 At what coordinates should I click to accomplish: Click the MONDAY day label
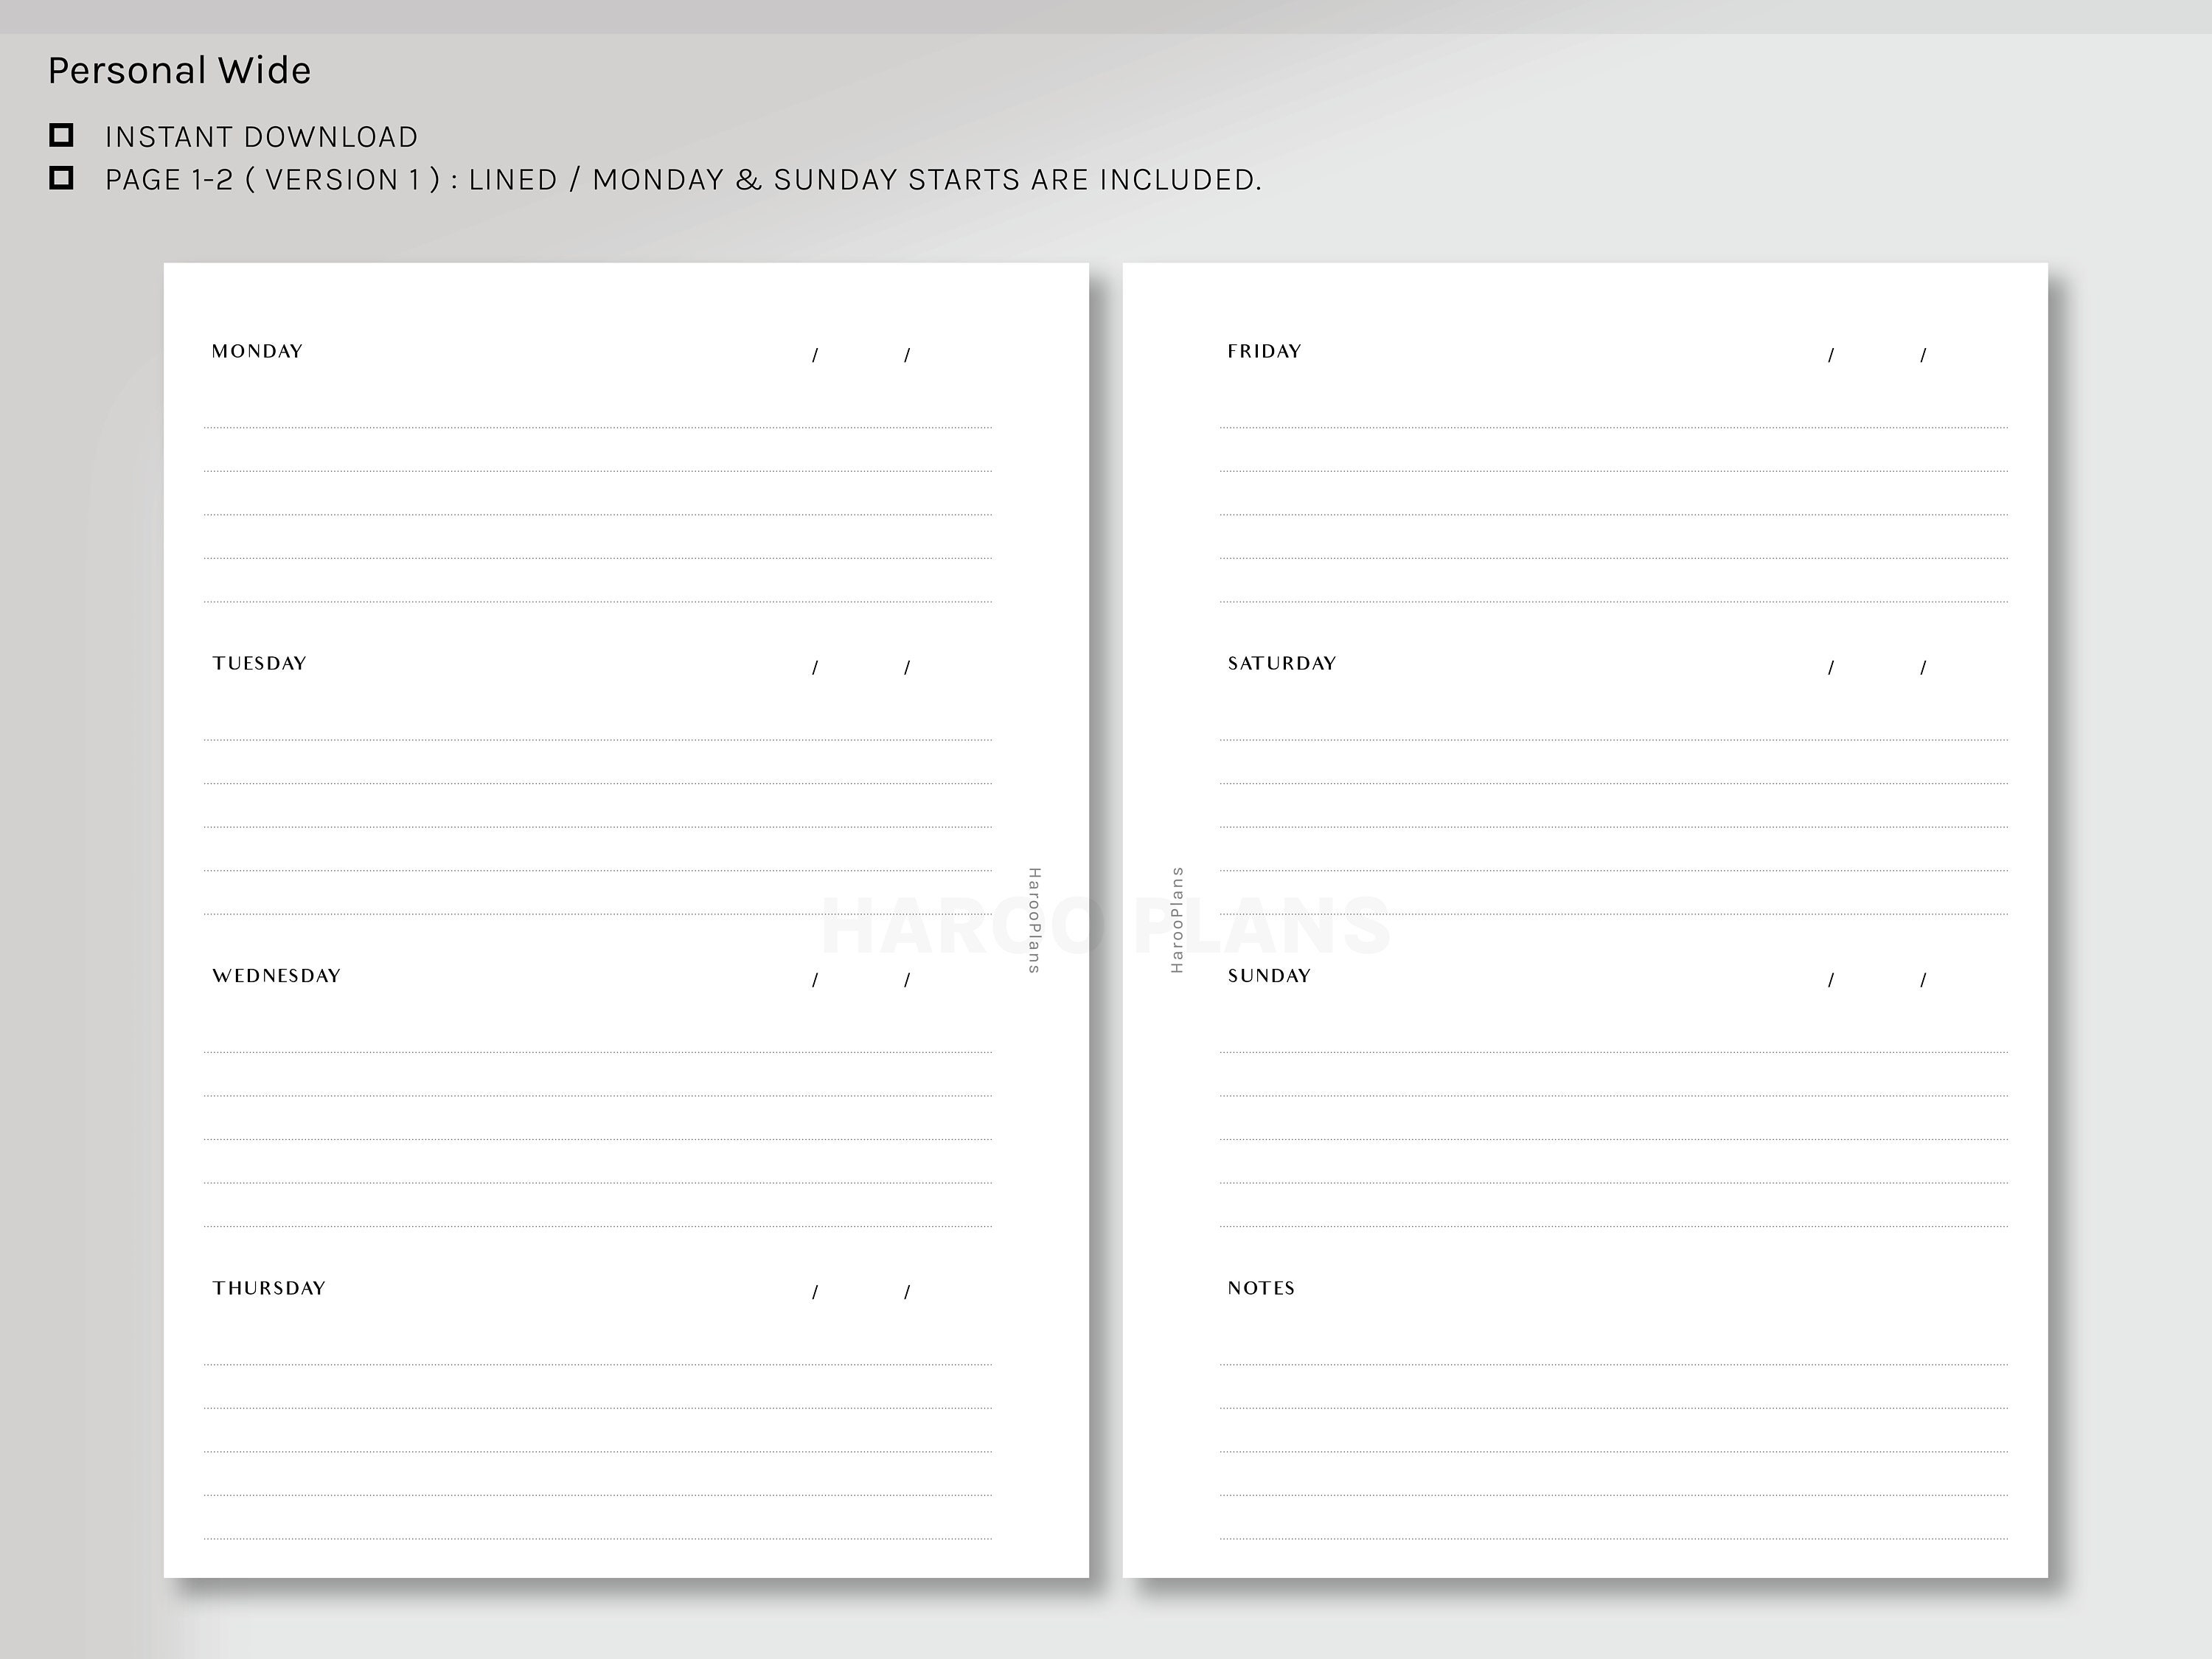pyautogui.click(x=257, y=351)
